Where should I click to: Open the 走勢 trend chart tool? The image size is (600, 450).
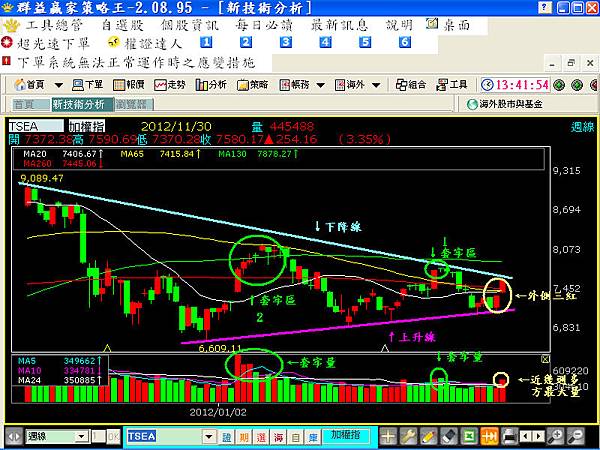[x=170, y=85]
